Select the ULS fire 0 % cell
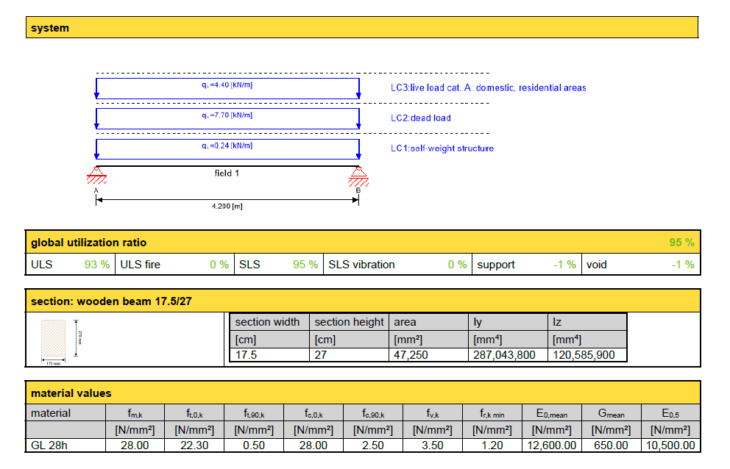Viewport: 730px width, 469px height. (x=217, y=264)
